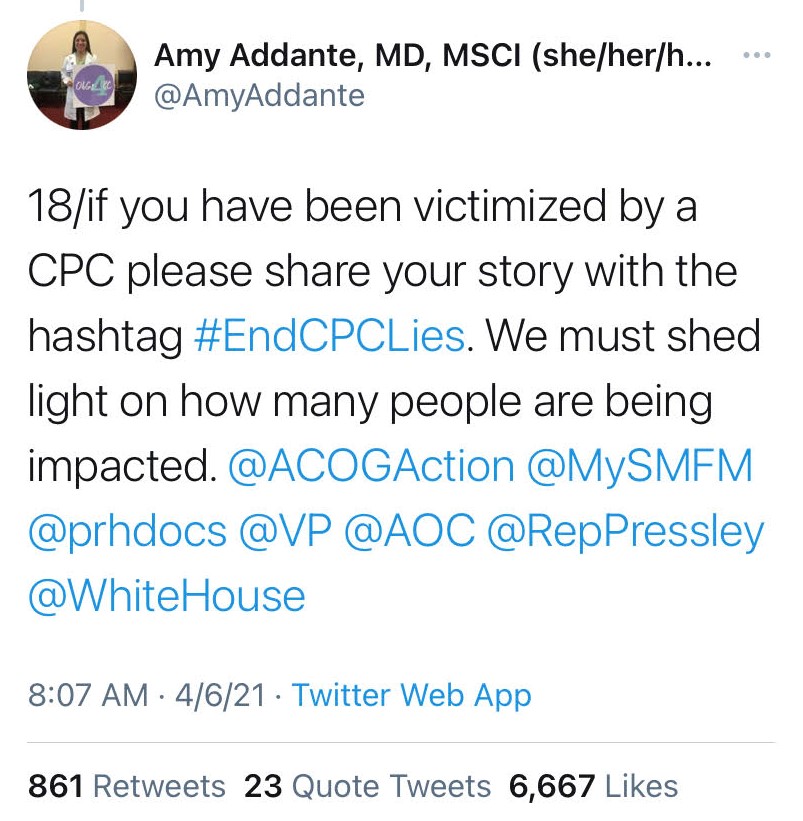View the 6,667 Likes list
The width and height of the screenshot is (803, 821).
(593, 787)
